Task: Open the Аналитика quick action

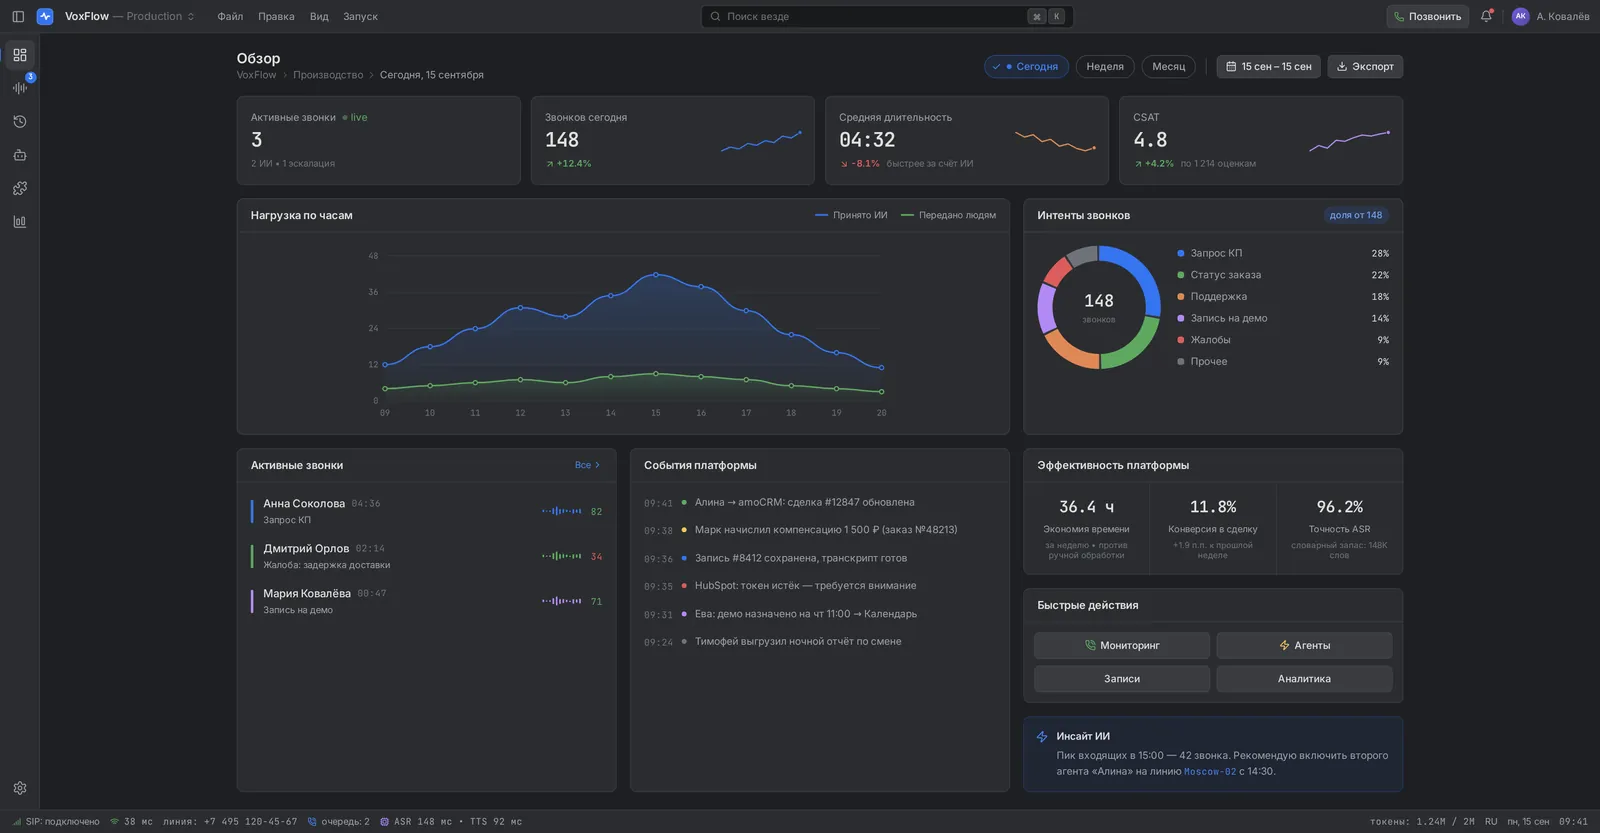Action: [1304, 679]
